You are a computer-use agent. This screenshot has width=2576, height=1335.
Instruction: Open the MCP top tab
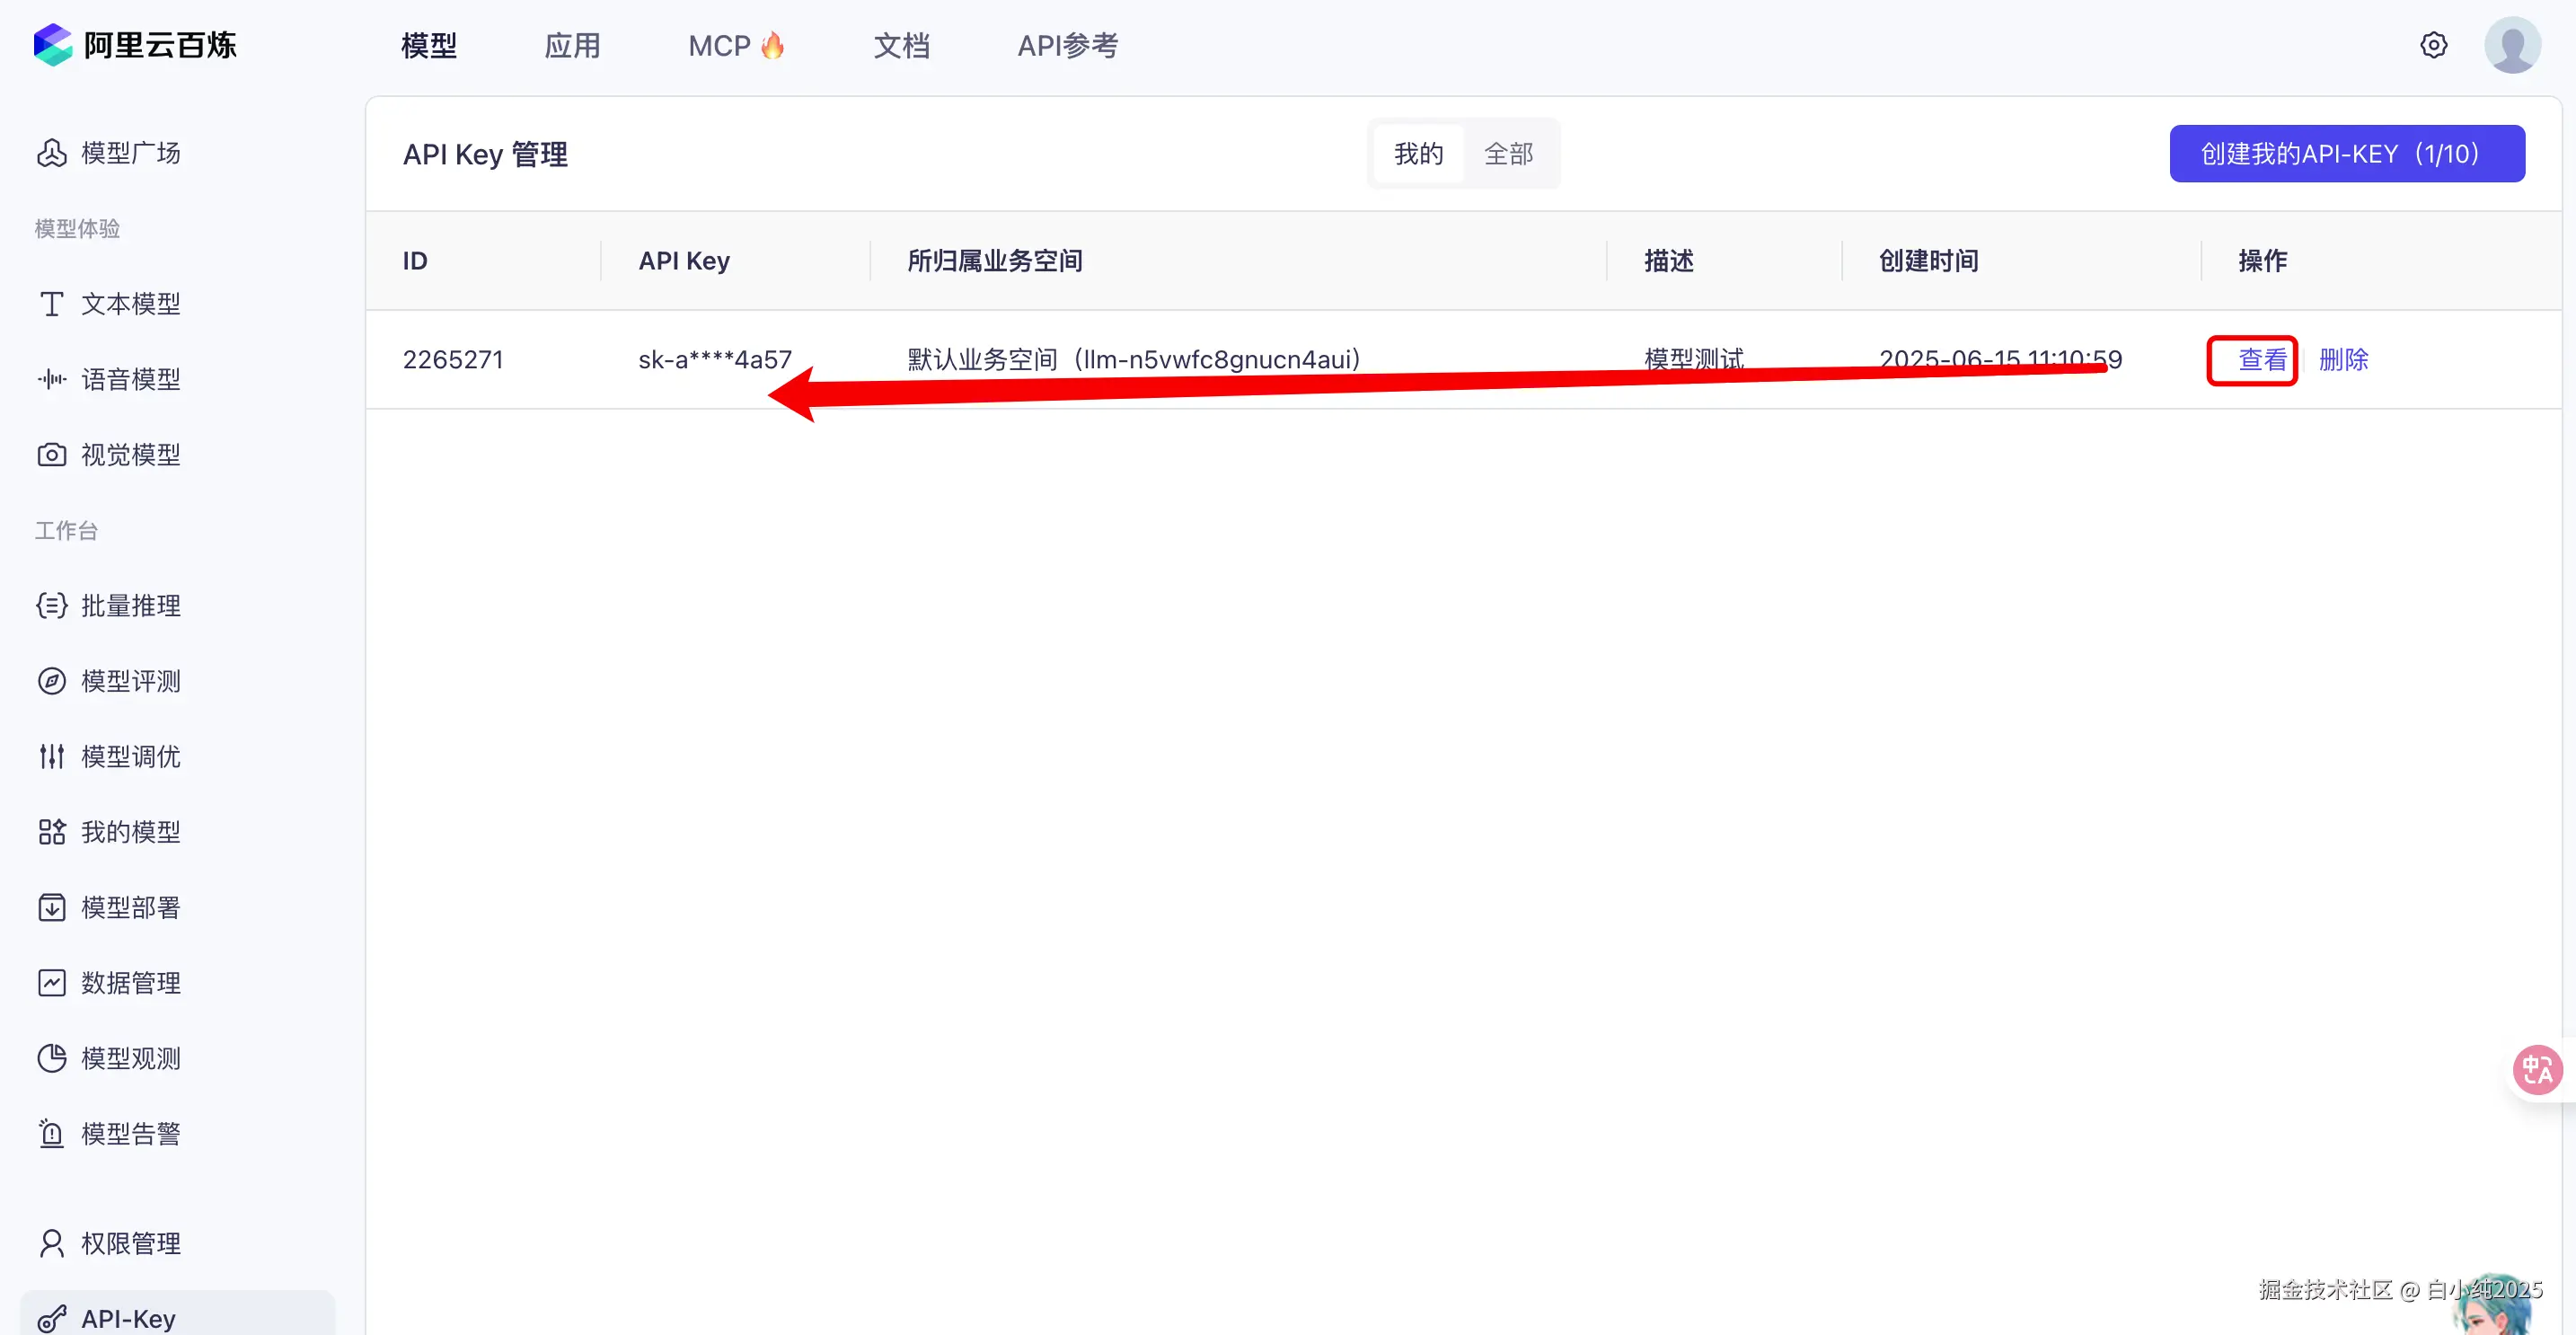735,46
